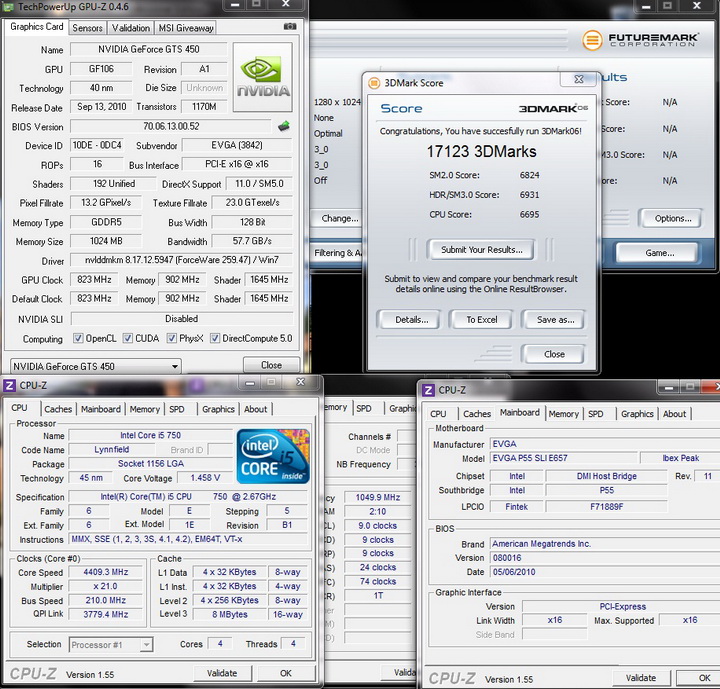Click the right CPU-Z window title icon
The width and height of the screenshot is (720, 689).
click(428, 390)
